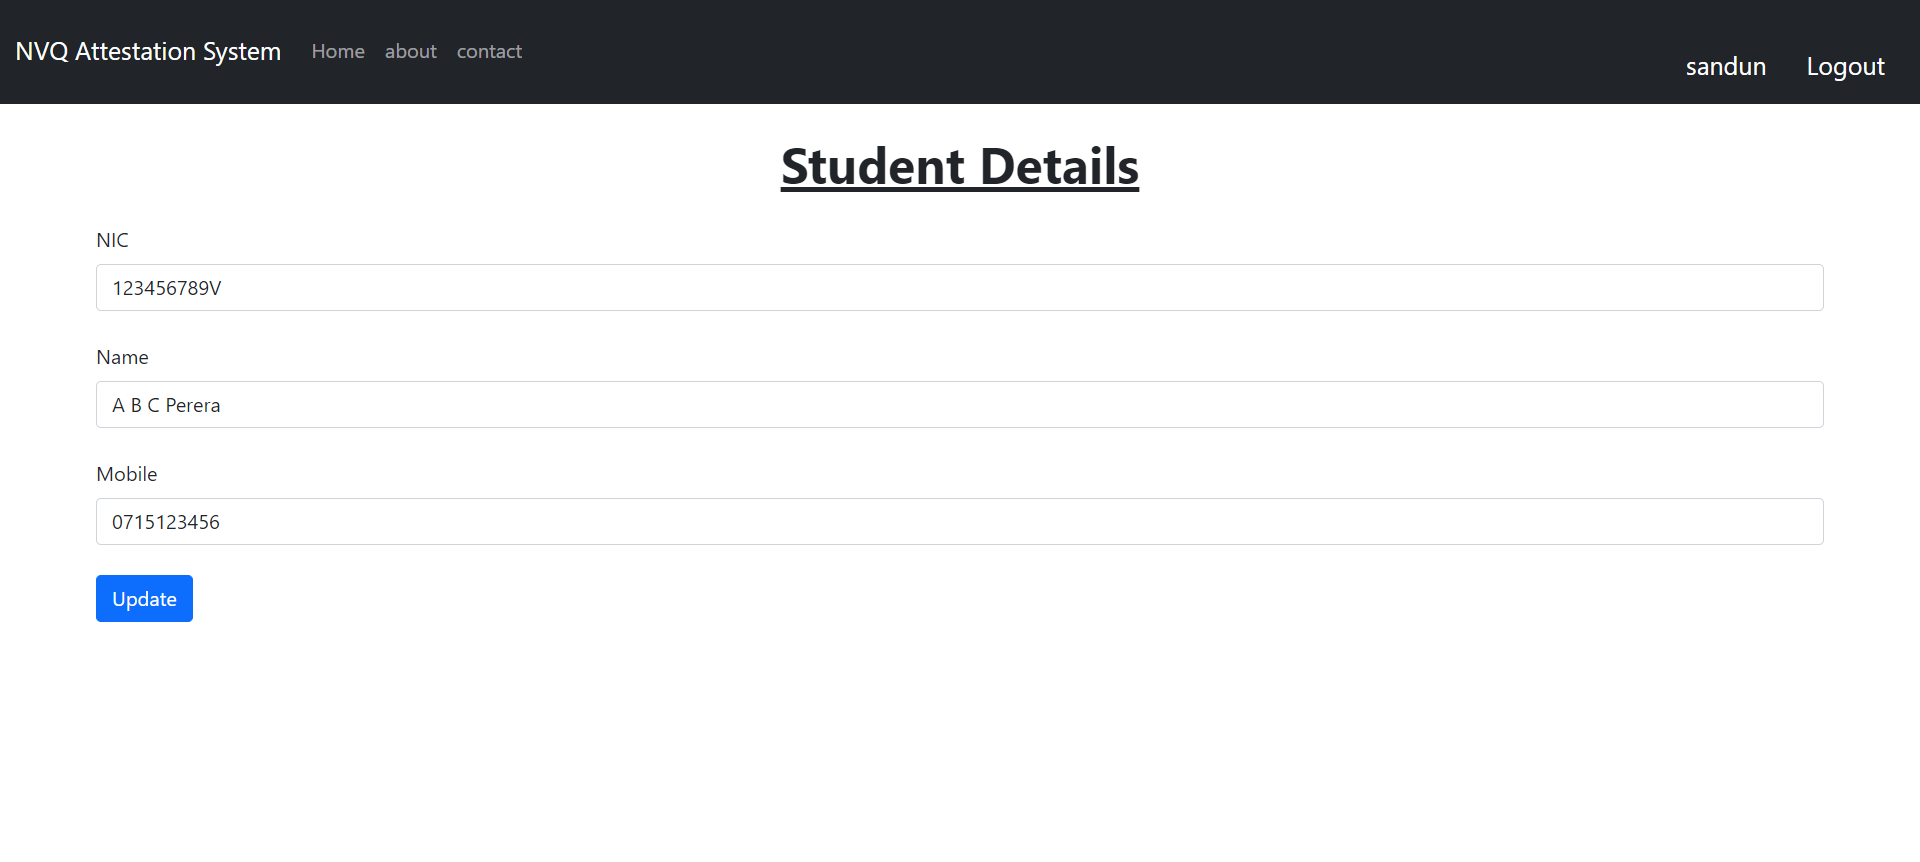Image resolution: width=1920 pixels, height=862 pixels.
Task: Place cursor on 0715123456 number text
Action: tap(166, 522)
